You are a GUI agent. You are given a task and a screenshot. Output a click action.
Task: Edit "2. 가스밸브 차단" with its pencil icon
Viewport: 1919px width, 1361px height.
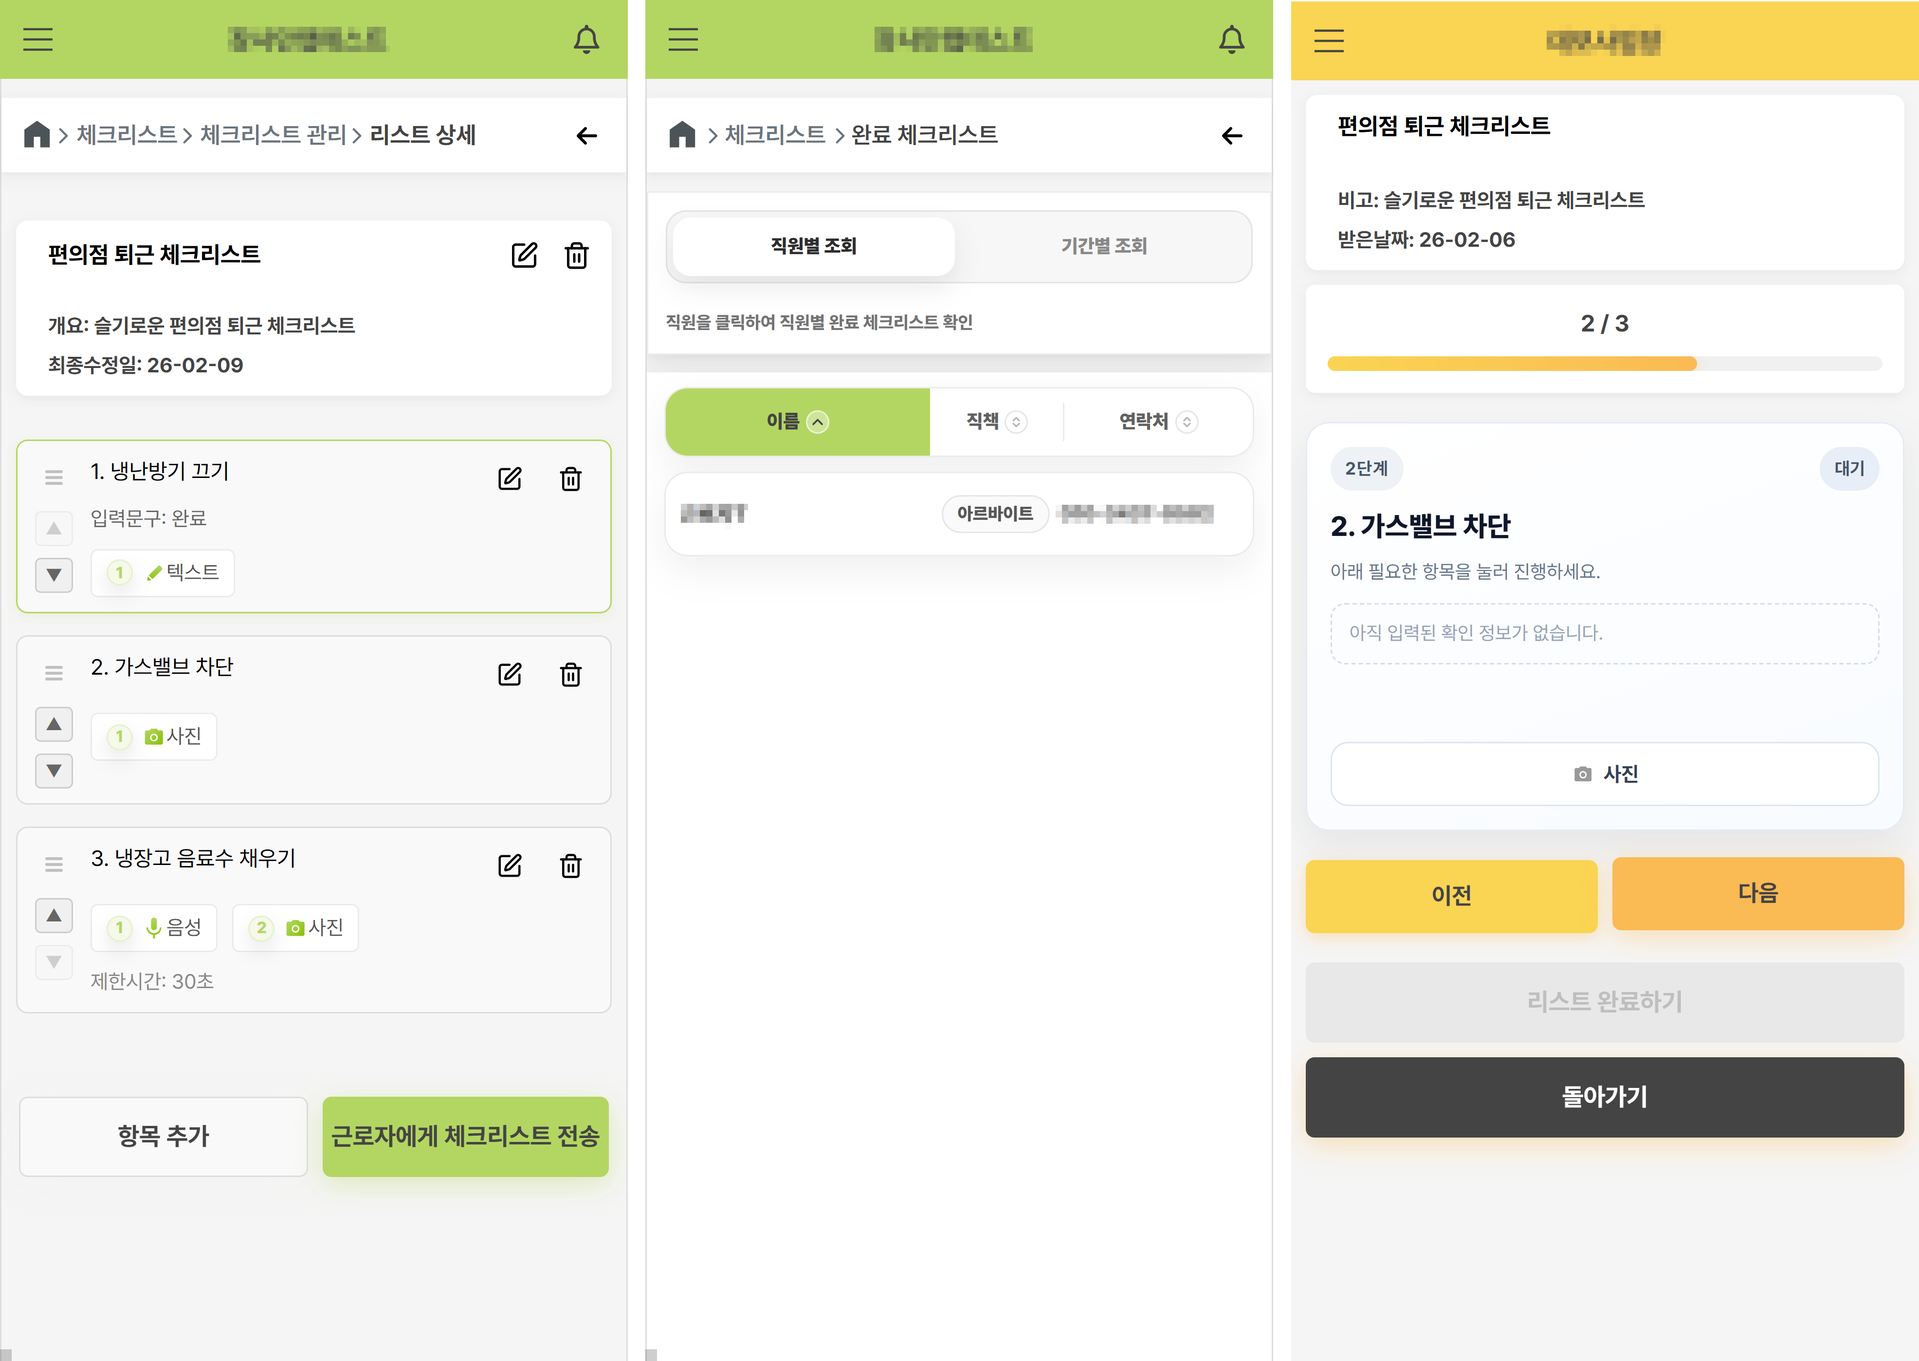(509, 674)
